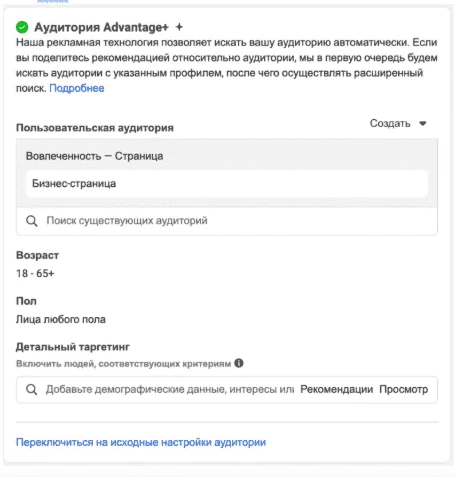Click the magnifier icon in existing audiences search
The height and width of the screenshot is (477, 455).
pos(32,221)
